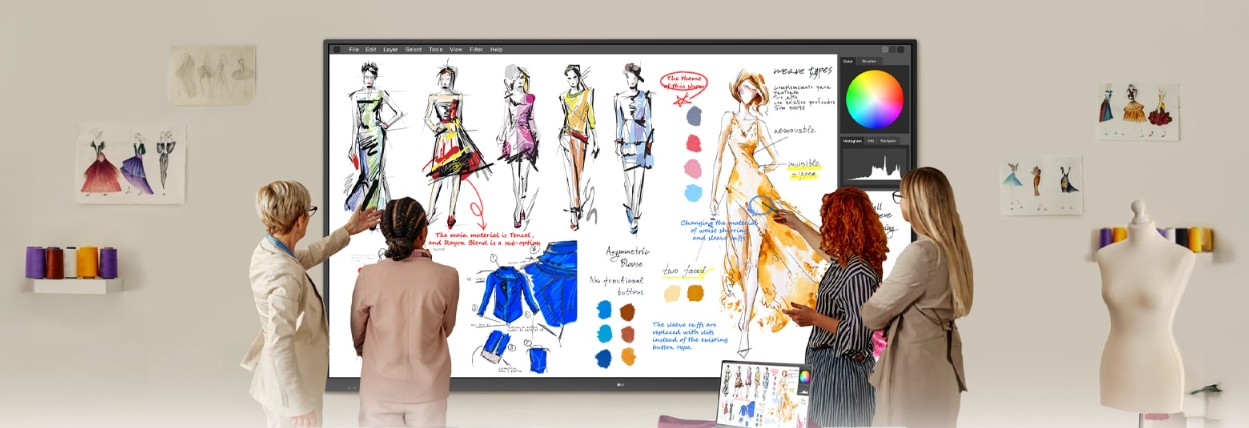Open the File menu

point(354,49)
